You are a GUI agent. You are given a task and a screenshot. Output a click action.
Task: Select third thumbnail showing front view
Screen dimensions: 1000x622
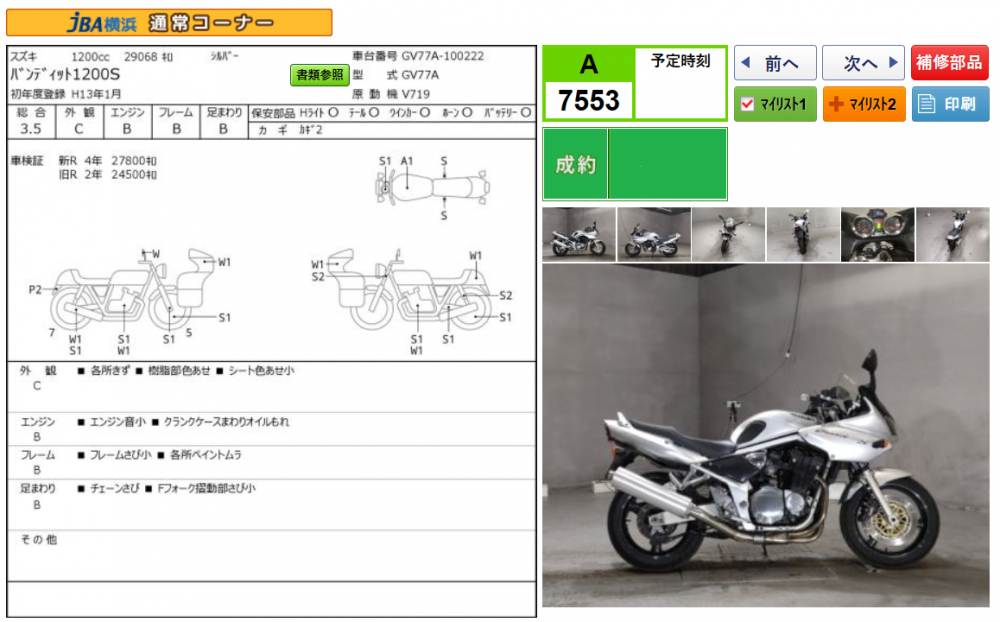click(728, 234)
